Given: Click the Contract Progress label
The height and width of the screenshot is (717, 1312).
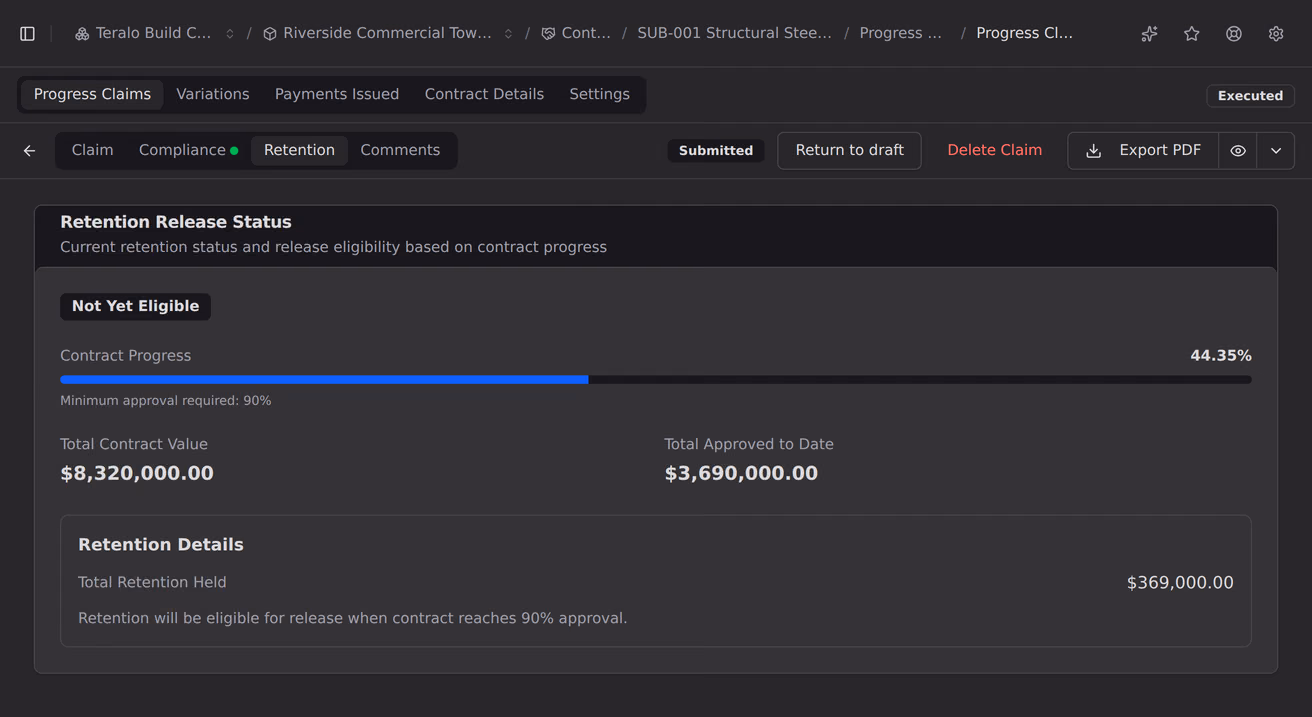Looking at the screenshot, I should (x=125, y=356).
